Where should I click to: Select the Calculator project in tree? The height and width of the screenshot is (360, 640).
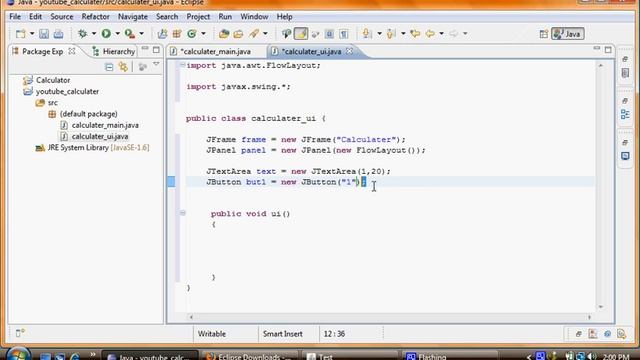point(53,80)
